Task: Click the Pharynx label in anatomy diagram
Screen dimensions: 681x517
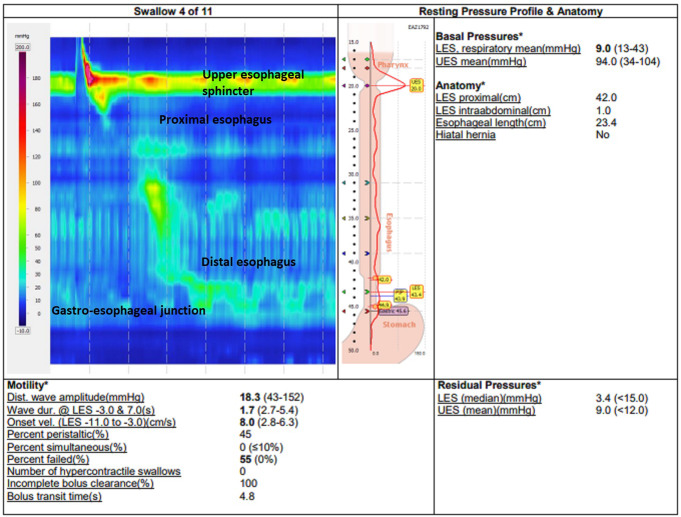Action: 393,65
